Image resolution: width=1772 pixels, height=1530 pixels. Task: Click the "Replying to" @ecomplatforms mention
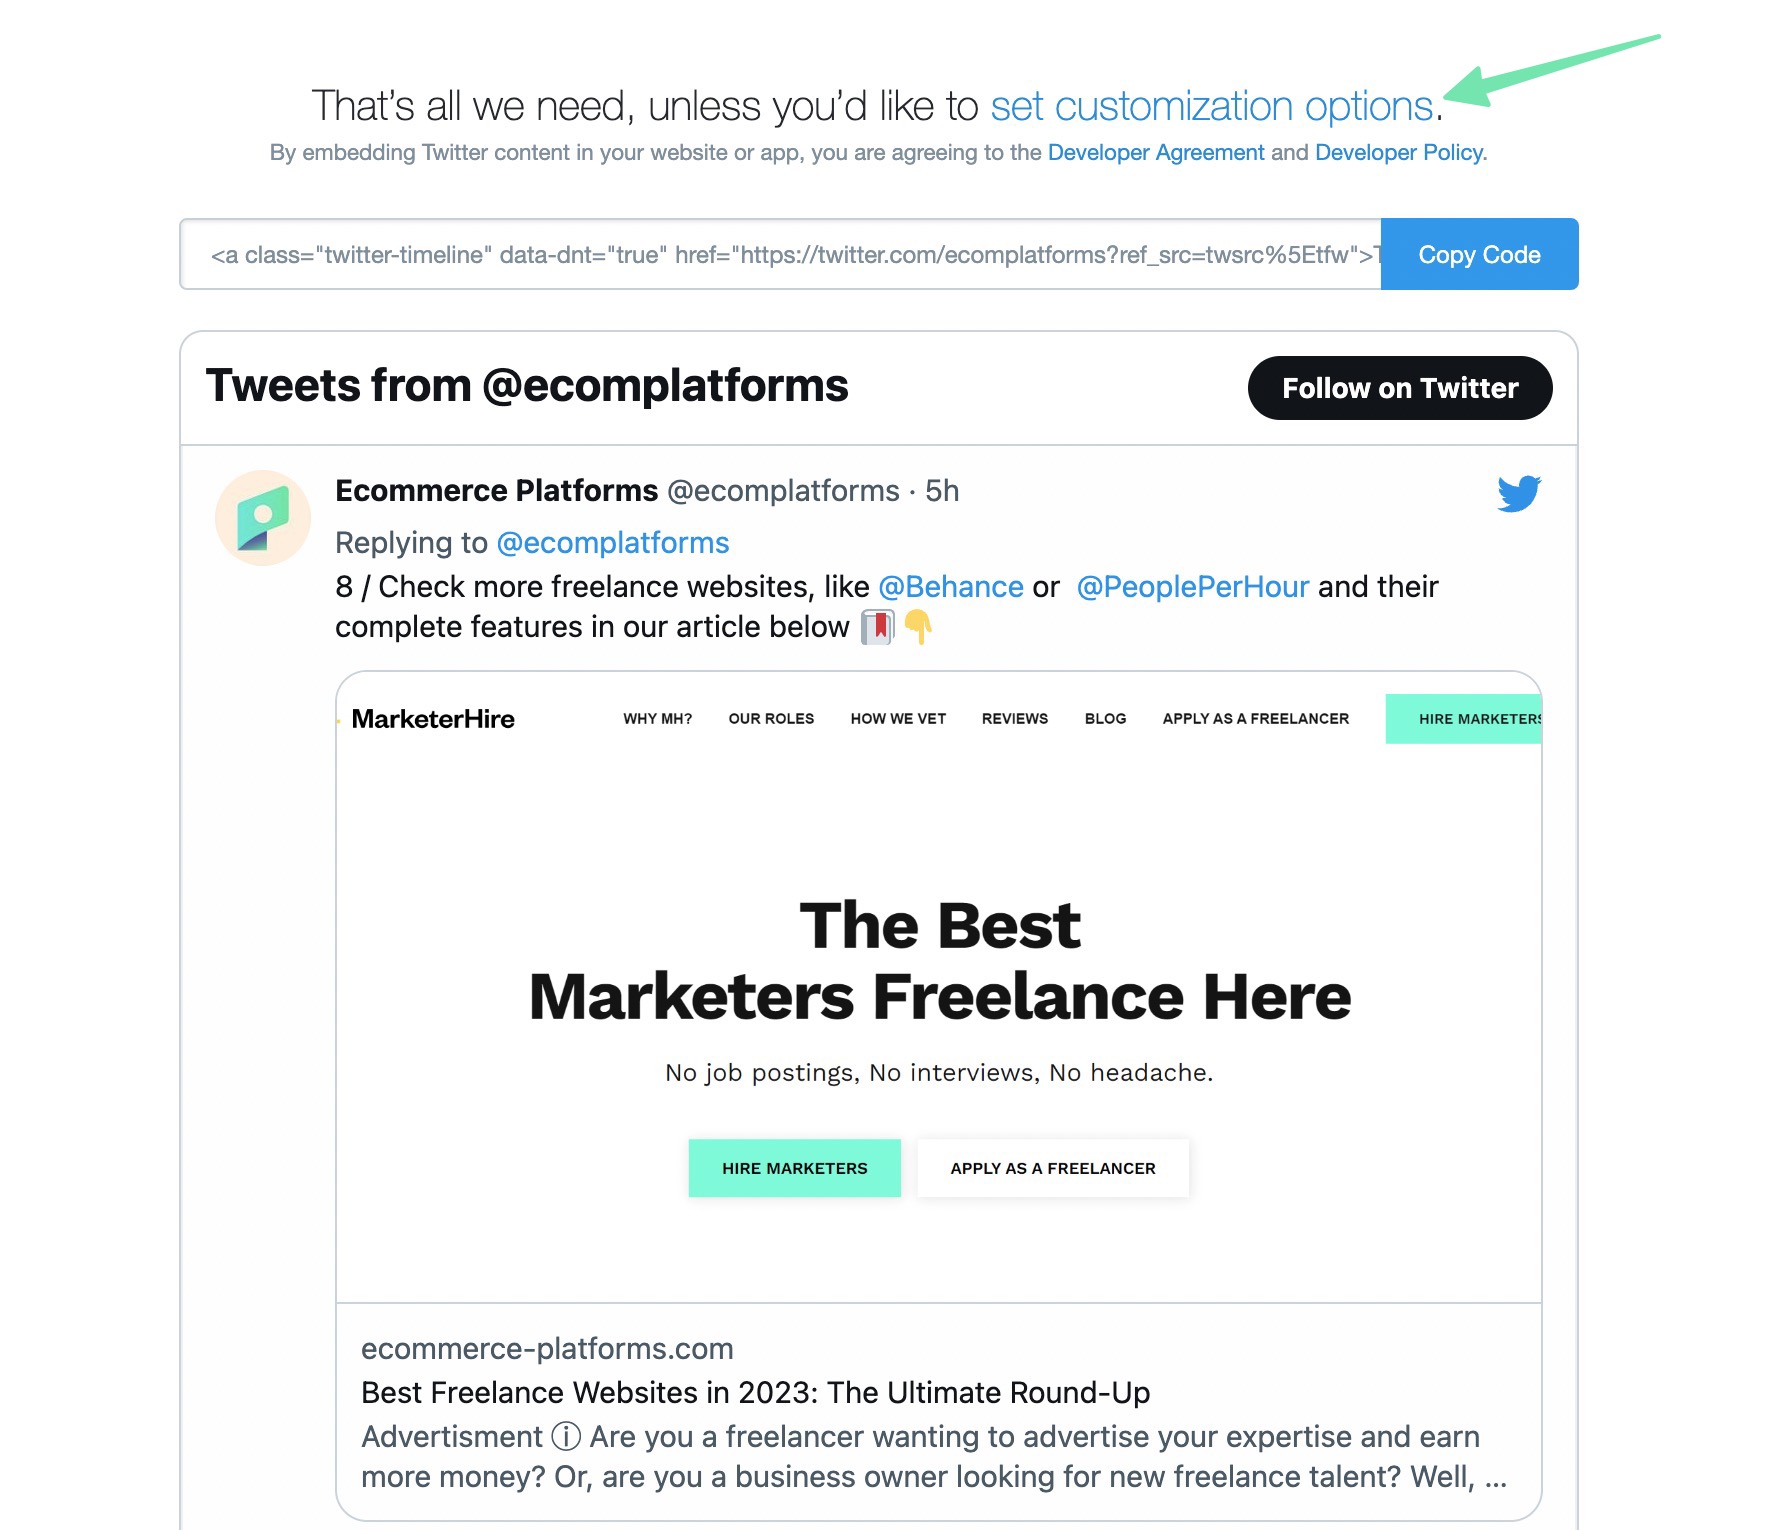[612, 543]
